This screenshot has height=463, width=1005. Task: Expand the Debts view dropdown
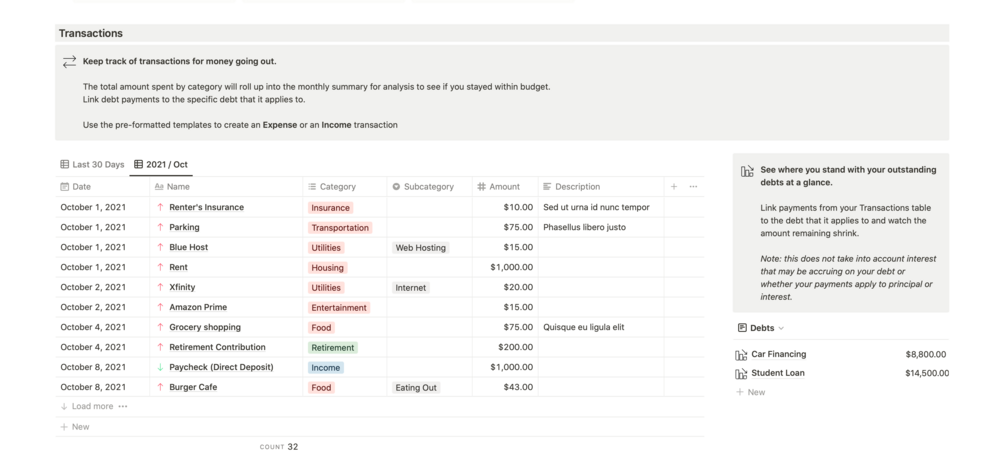pos(781,328)
